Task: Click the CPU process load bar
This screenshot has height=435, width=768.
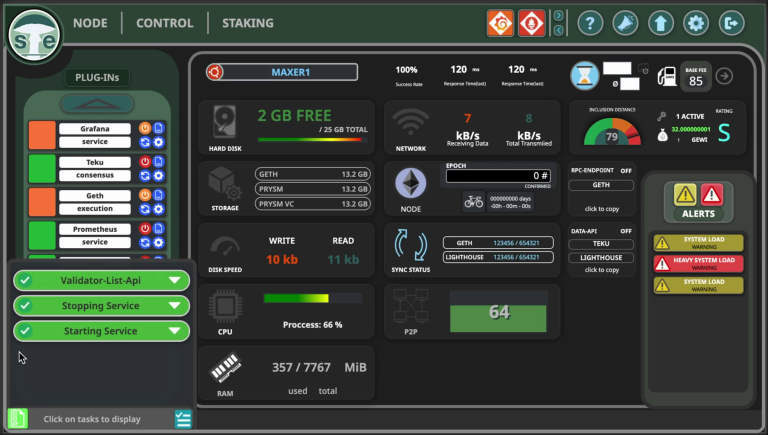Action: [x=313, y=298]
